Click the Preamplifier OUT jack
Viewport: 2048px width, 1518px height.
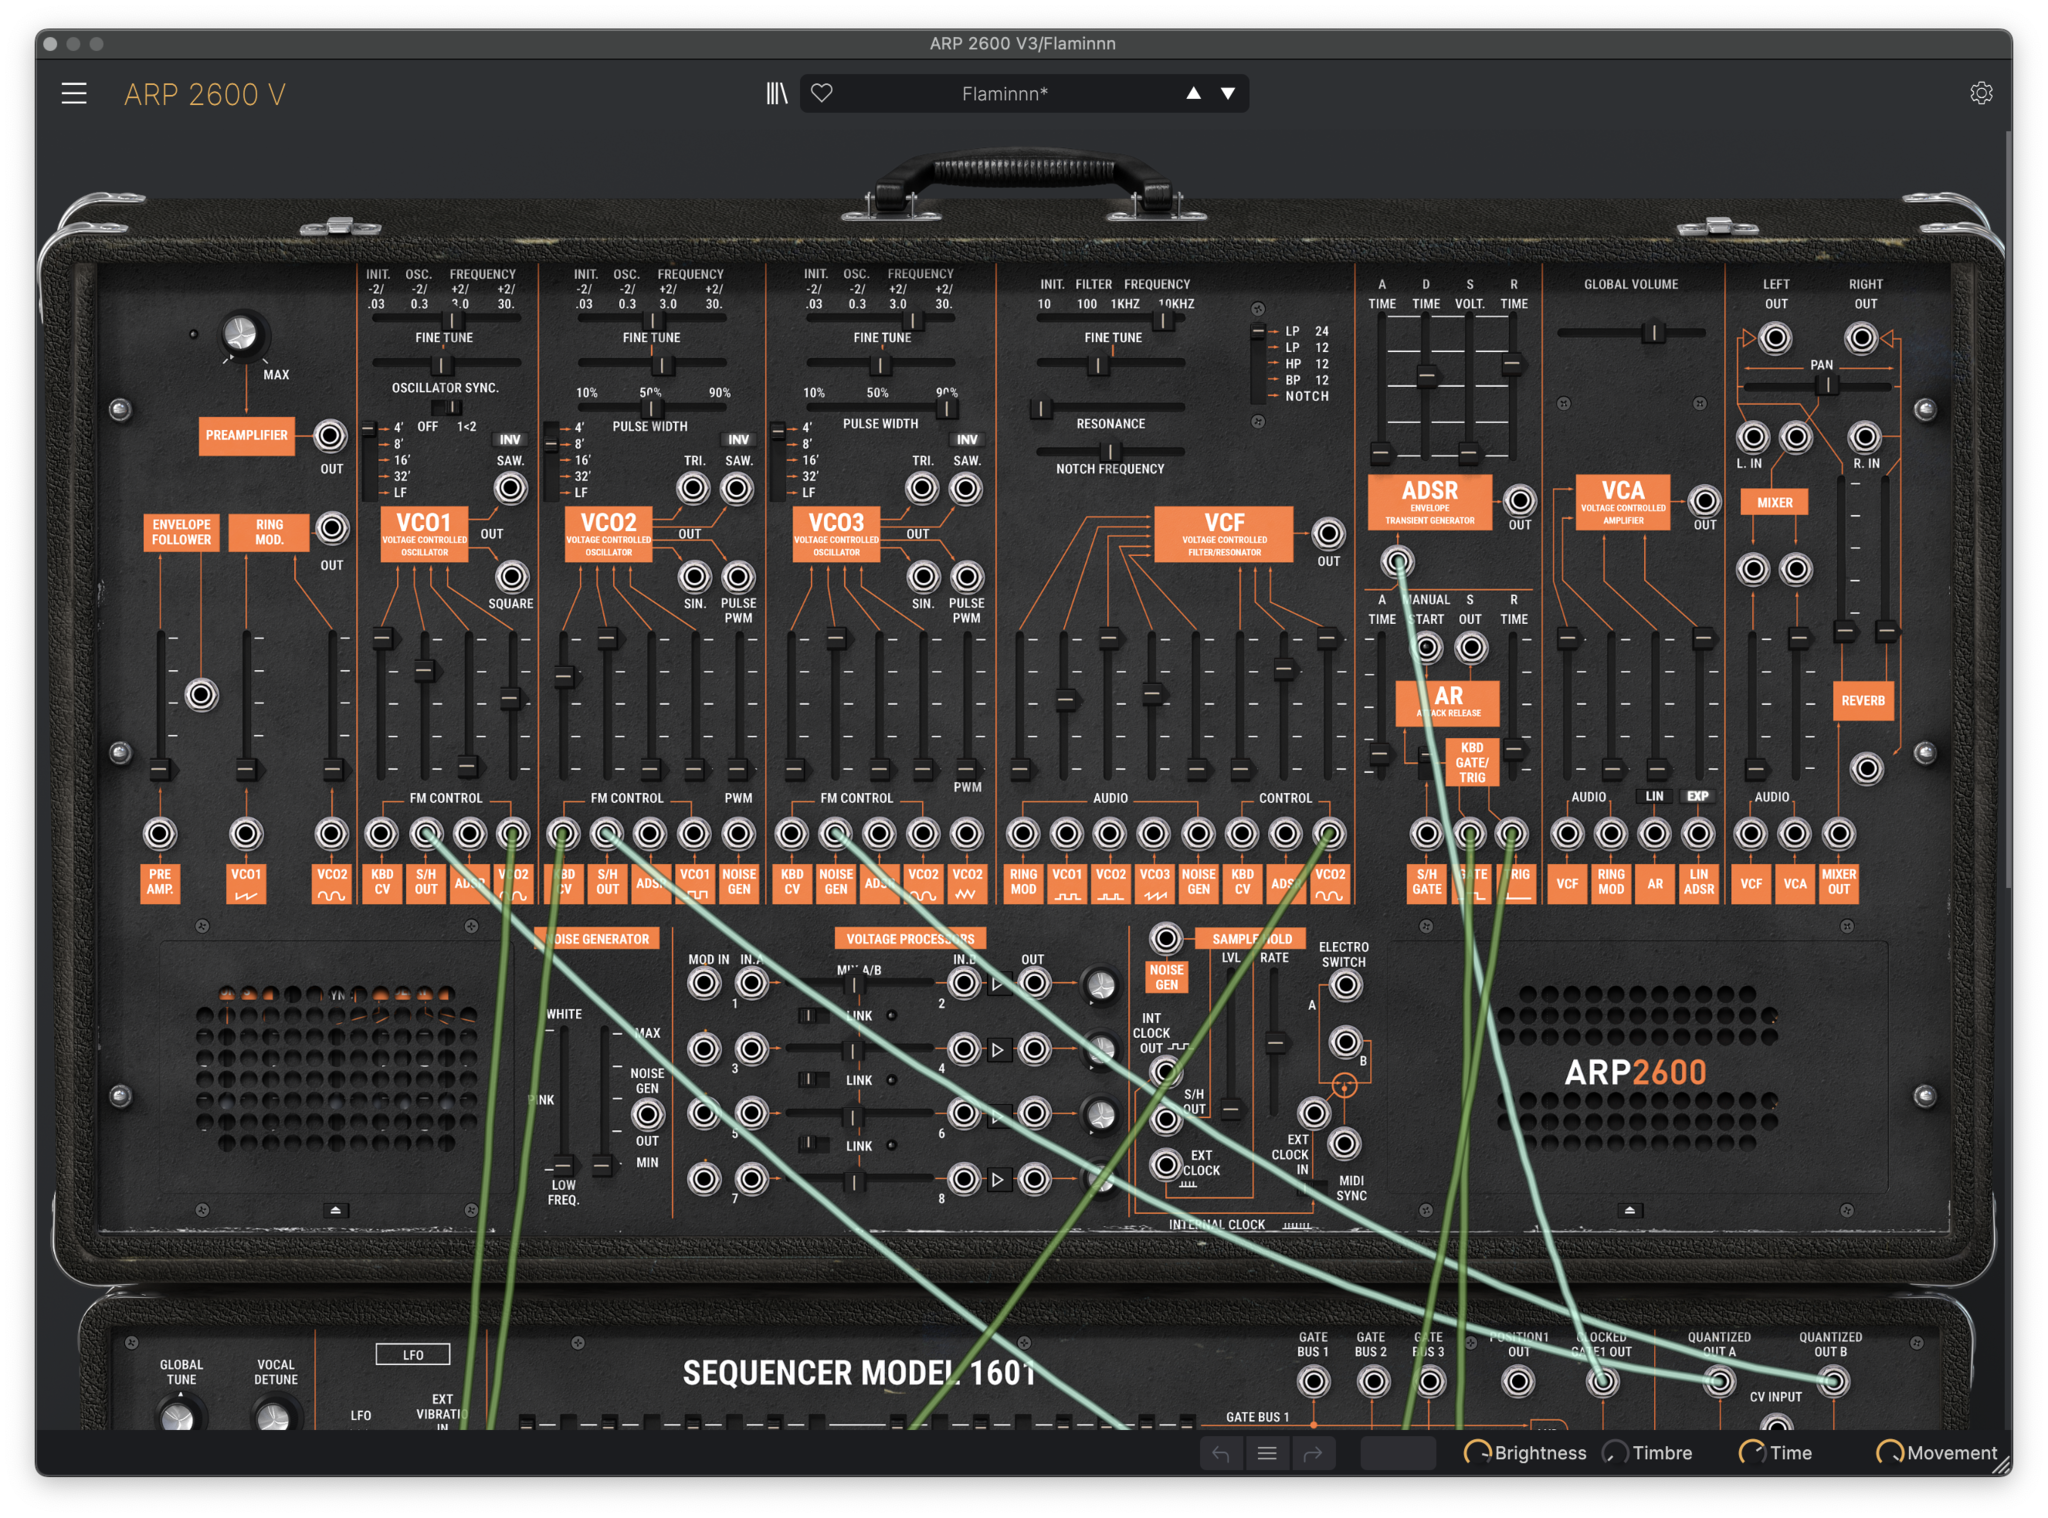tap(330, 436)
